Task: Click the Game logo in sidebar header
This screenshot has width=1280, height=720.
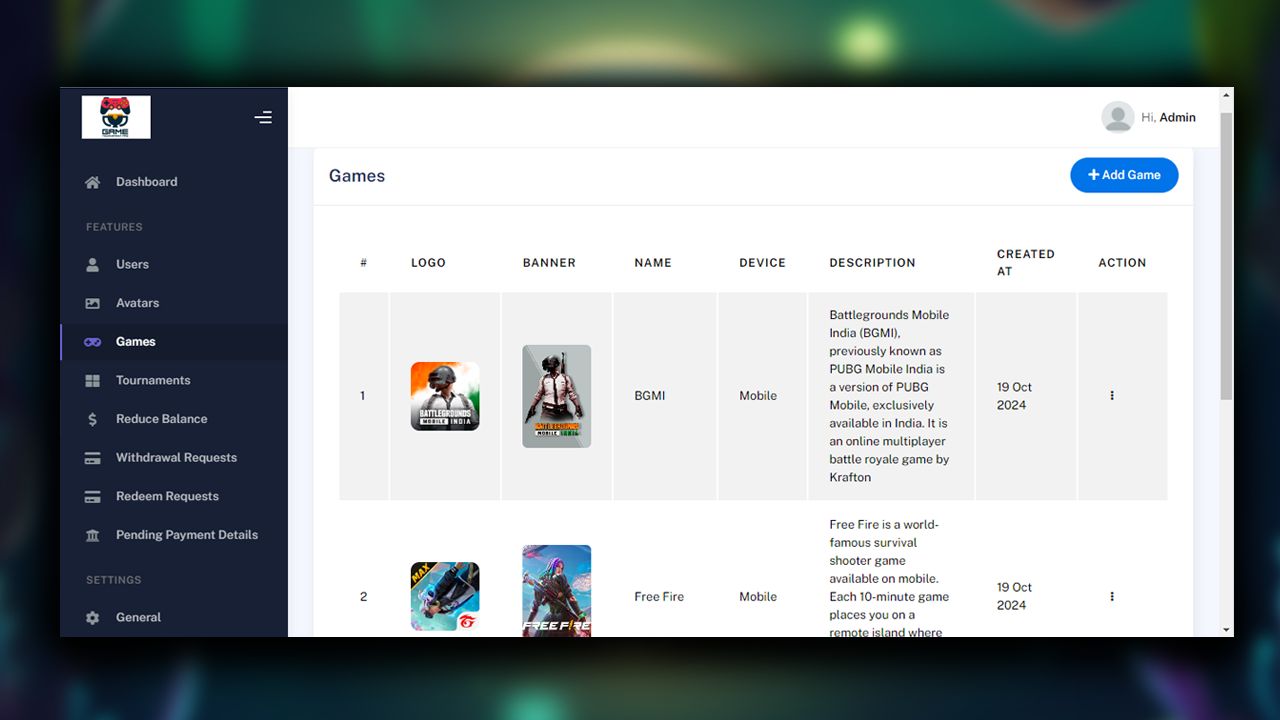Action: (116, 117)
